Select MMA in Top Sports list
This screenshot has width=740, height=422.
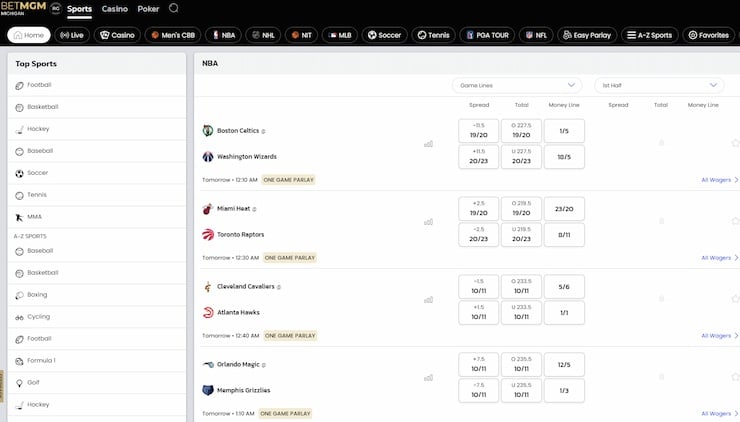(x=97, y=217)
